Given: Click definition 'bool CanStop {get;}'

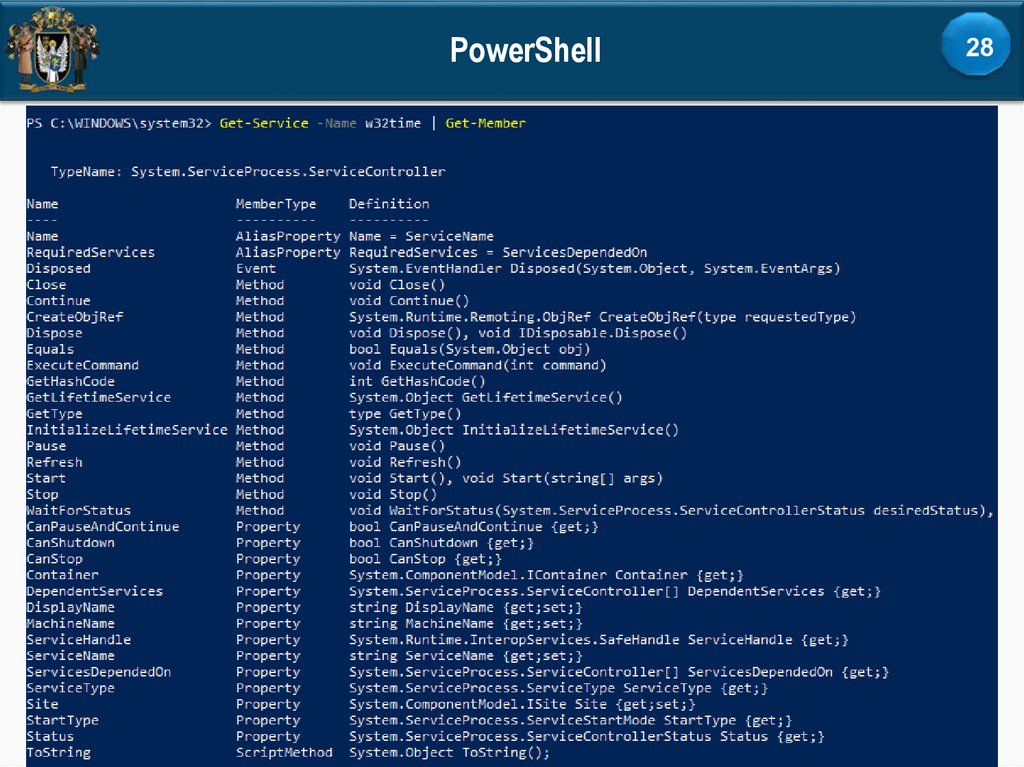Looking at the screenshot, I should pos(425,559).
